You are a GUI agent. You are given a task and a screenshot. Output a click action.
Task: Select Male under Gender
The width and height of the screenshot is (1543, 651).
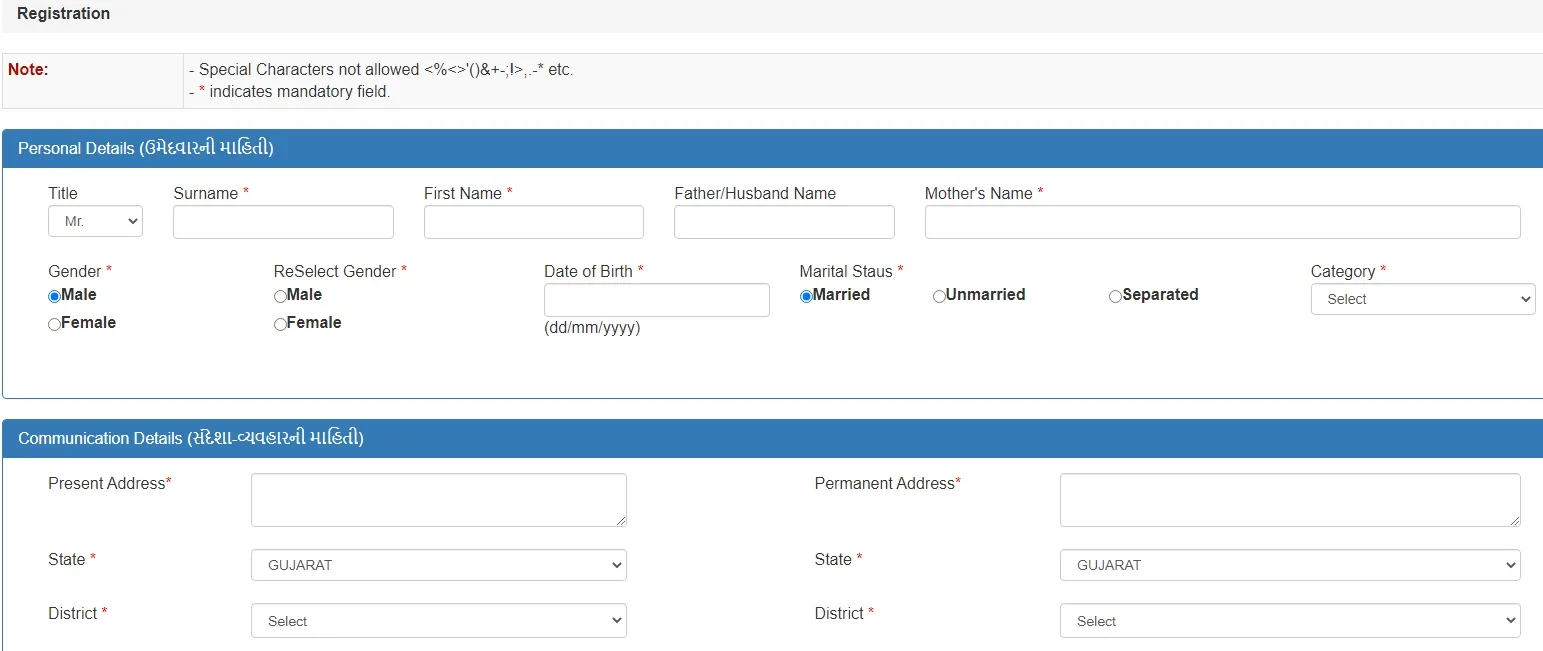point(55,296)
